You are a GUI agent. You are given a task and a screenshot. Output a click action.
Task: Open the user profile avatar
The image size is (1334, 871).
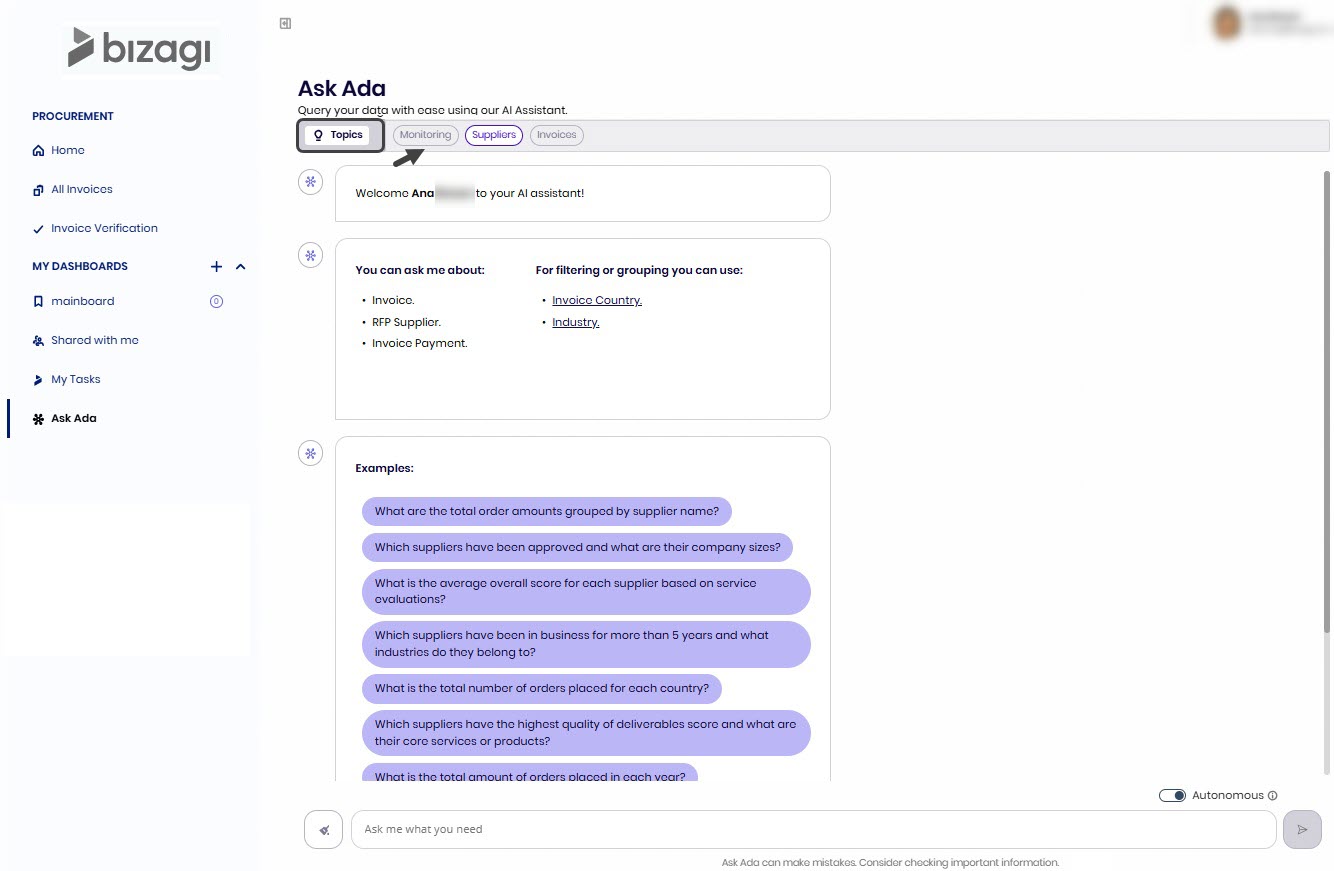pyautogui.click(x=1227, y=22)
